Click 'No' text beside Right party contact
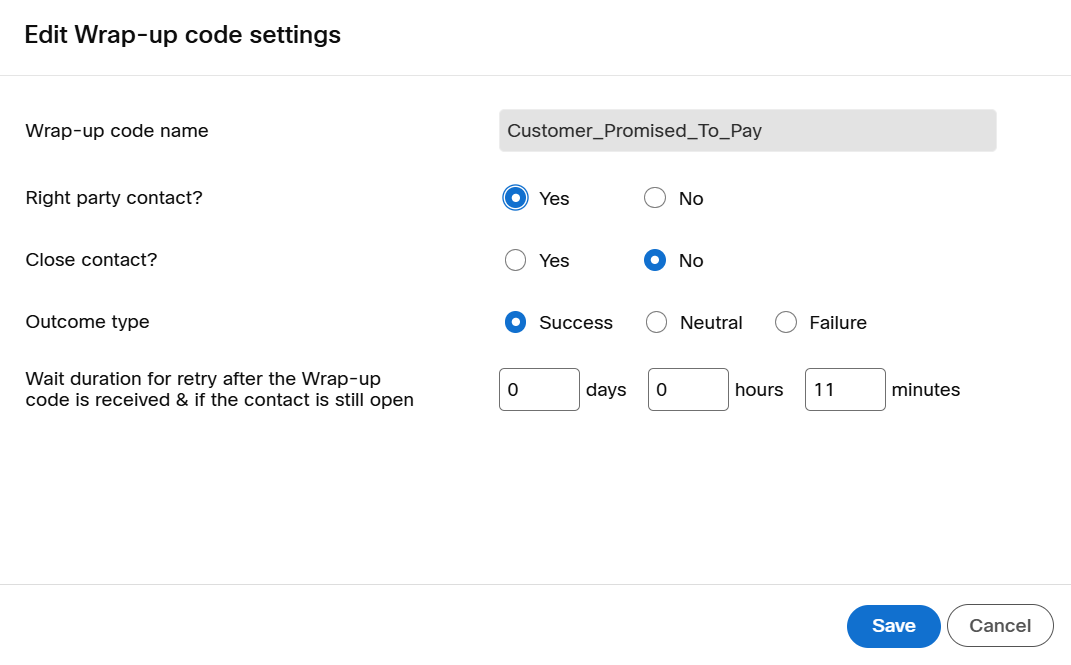The image size is (1071, 665). [x=691, y=198]
